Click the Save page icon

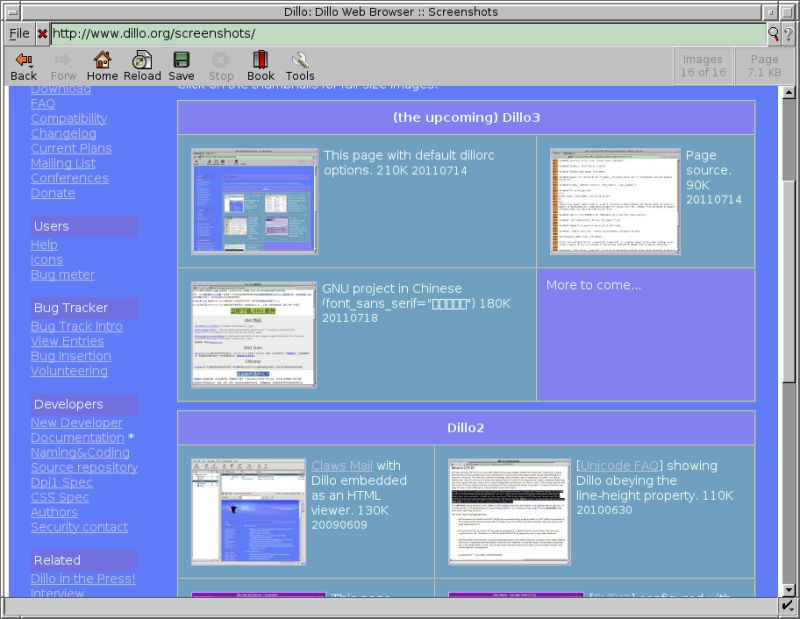pyautogui.click(x=181, y=63)
